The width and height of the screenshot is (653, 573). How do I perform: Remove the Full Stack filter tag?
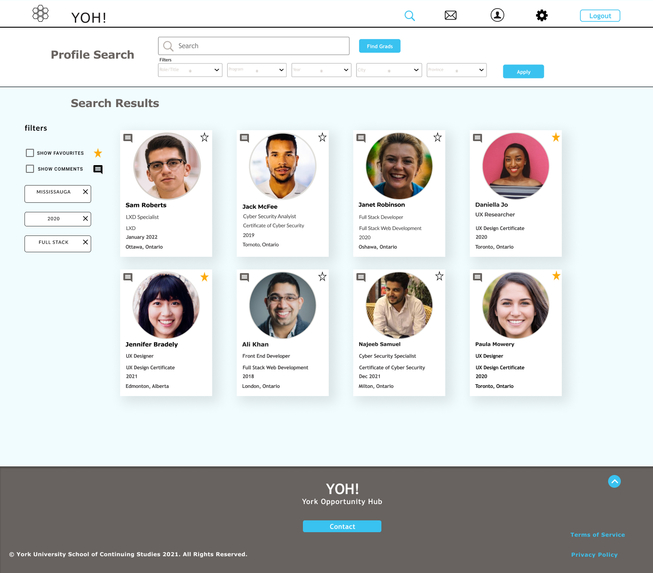[85, 242]
